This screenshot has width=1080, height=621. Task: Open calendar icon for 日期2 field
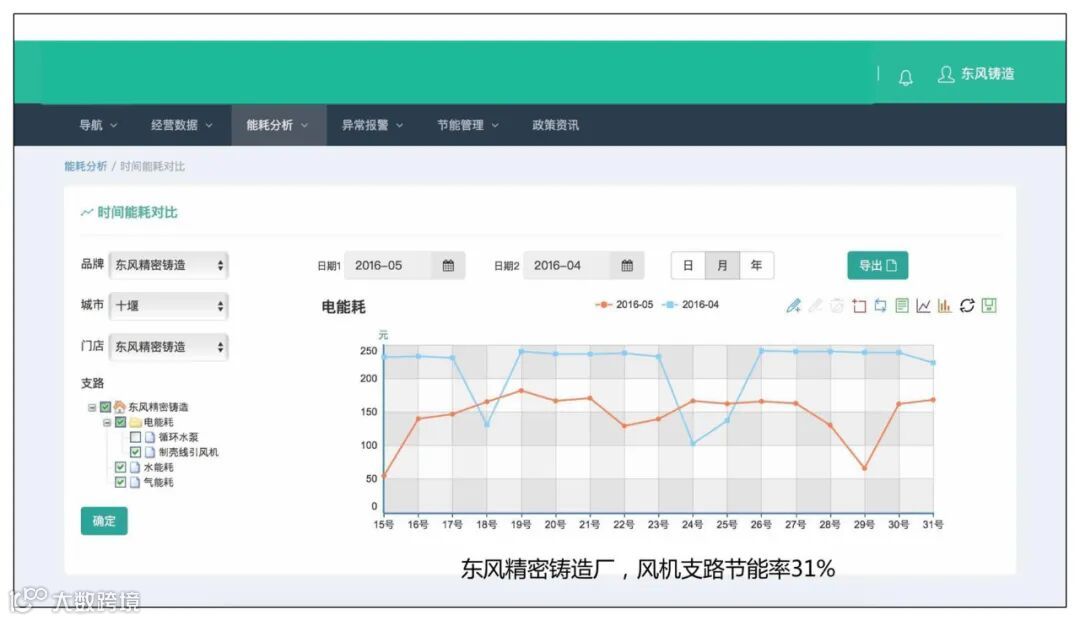tap(627, 266)
